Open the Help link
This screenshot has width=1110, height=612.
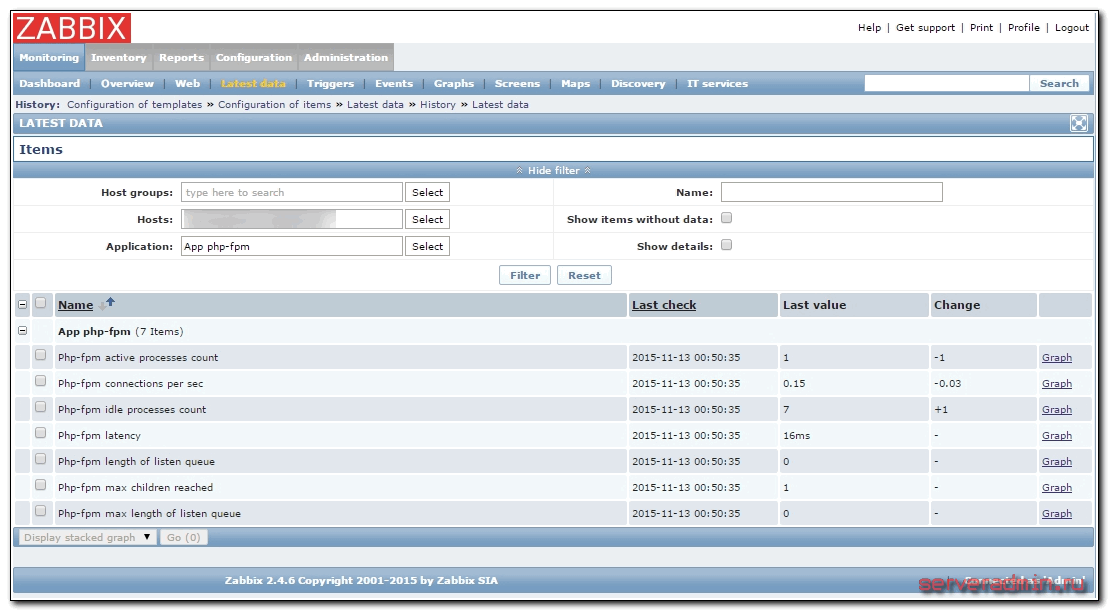(869, 28)
